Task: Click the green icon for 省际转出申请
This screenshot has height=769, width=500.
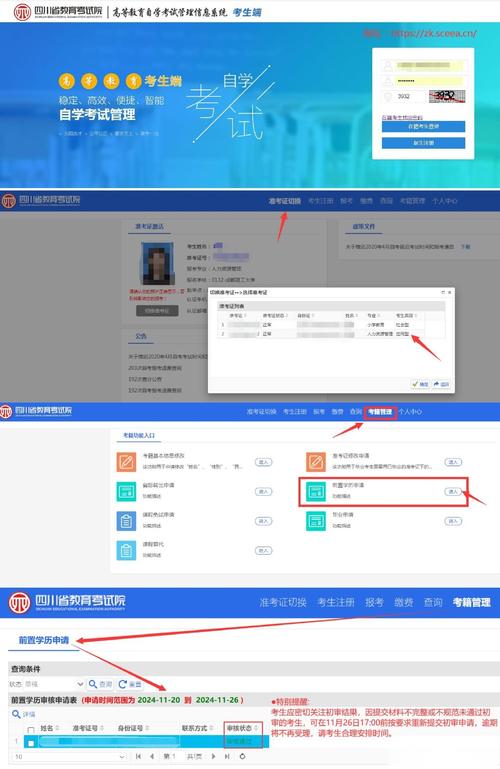Action: pos(126,491)
